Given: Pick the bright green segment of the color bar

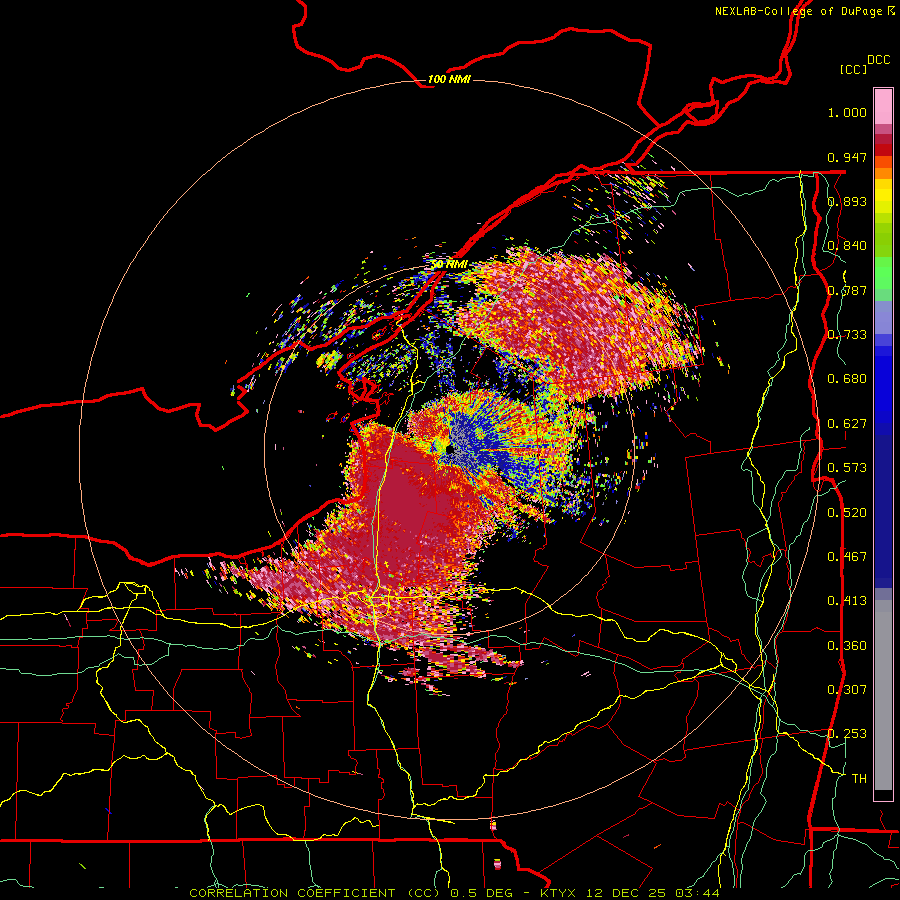Looking at the screenshot, I should click(883, 273).
